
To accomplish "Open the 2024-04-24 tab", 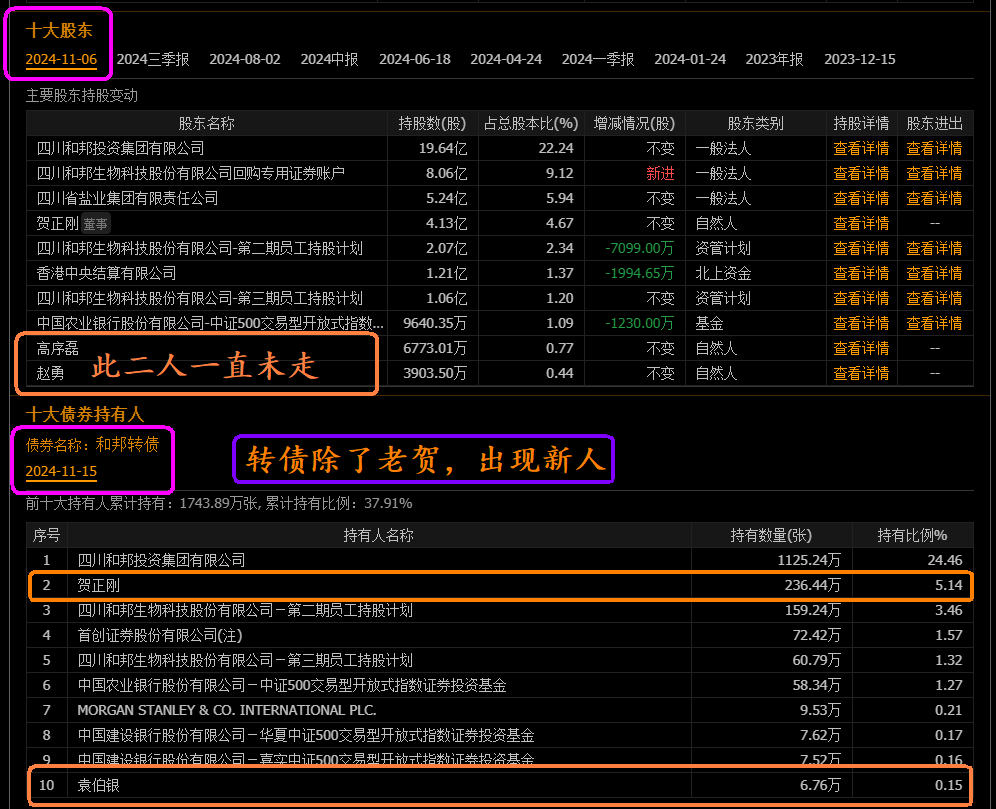I will pos(506,59).
